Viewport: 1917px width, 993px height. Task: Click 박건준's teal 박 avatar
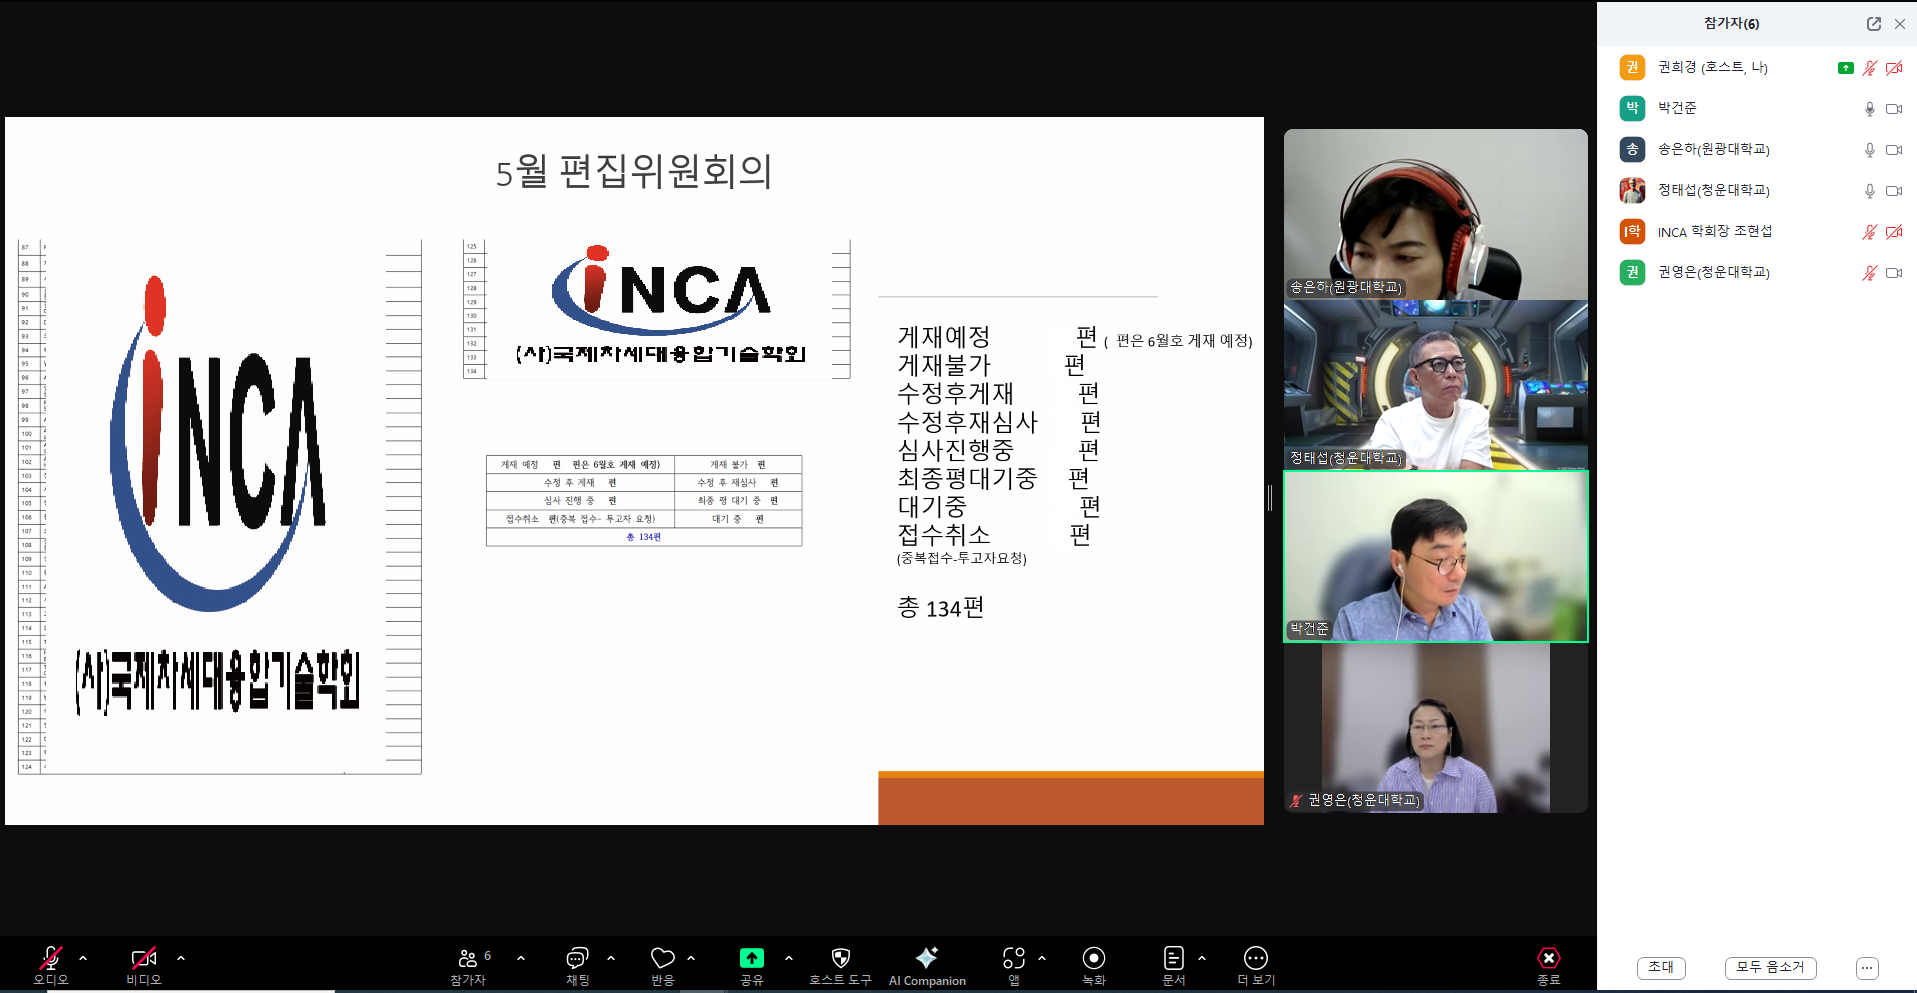click(x=1632, y=108)
